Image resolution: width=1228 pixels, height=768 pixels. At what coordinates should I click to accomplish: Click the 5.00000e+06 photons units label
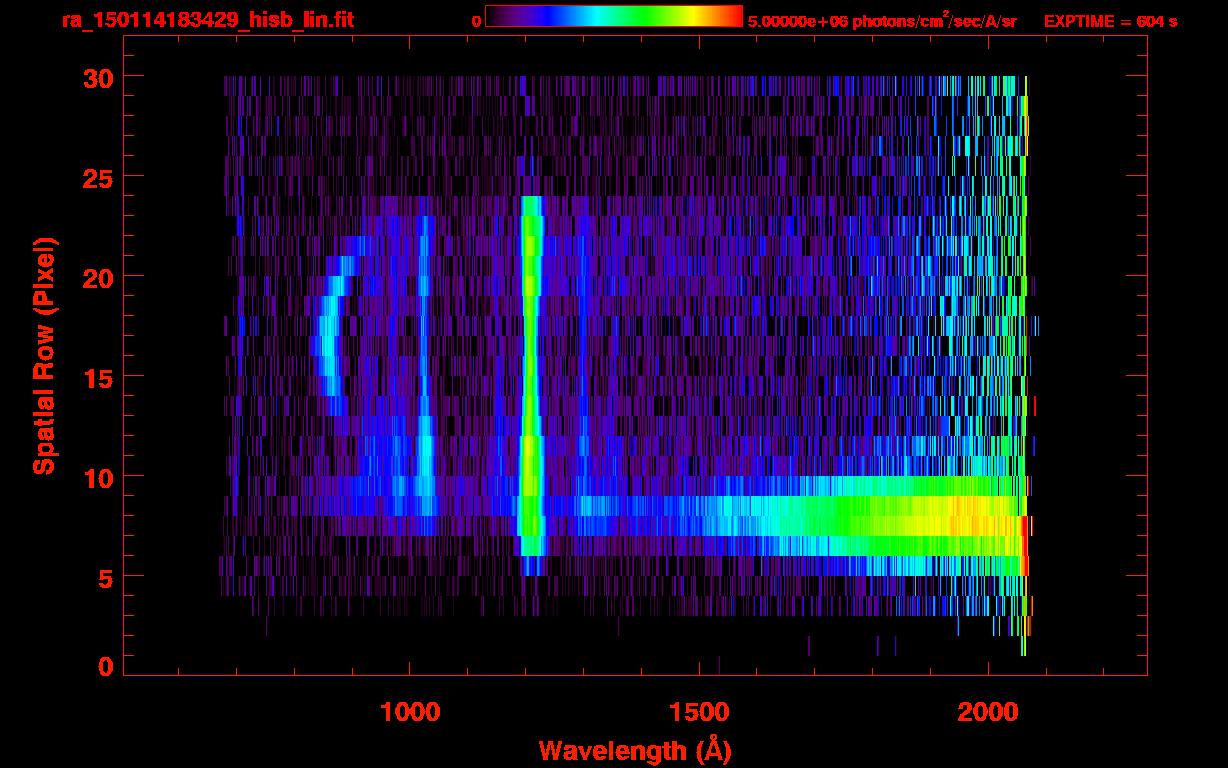pos(882,21)
